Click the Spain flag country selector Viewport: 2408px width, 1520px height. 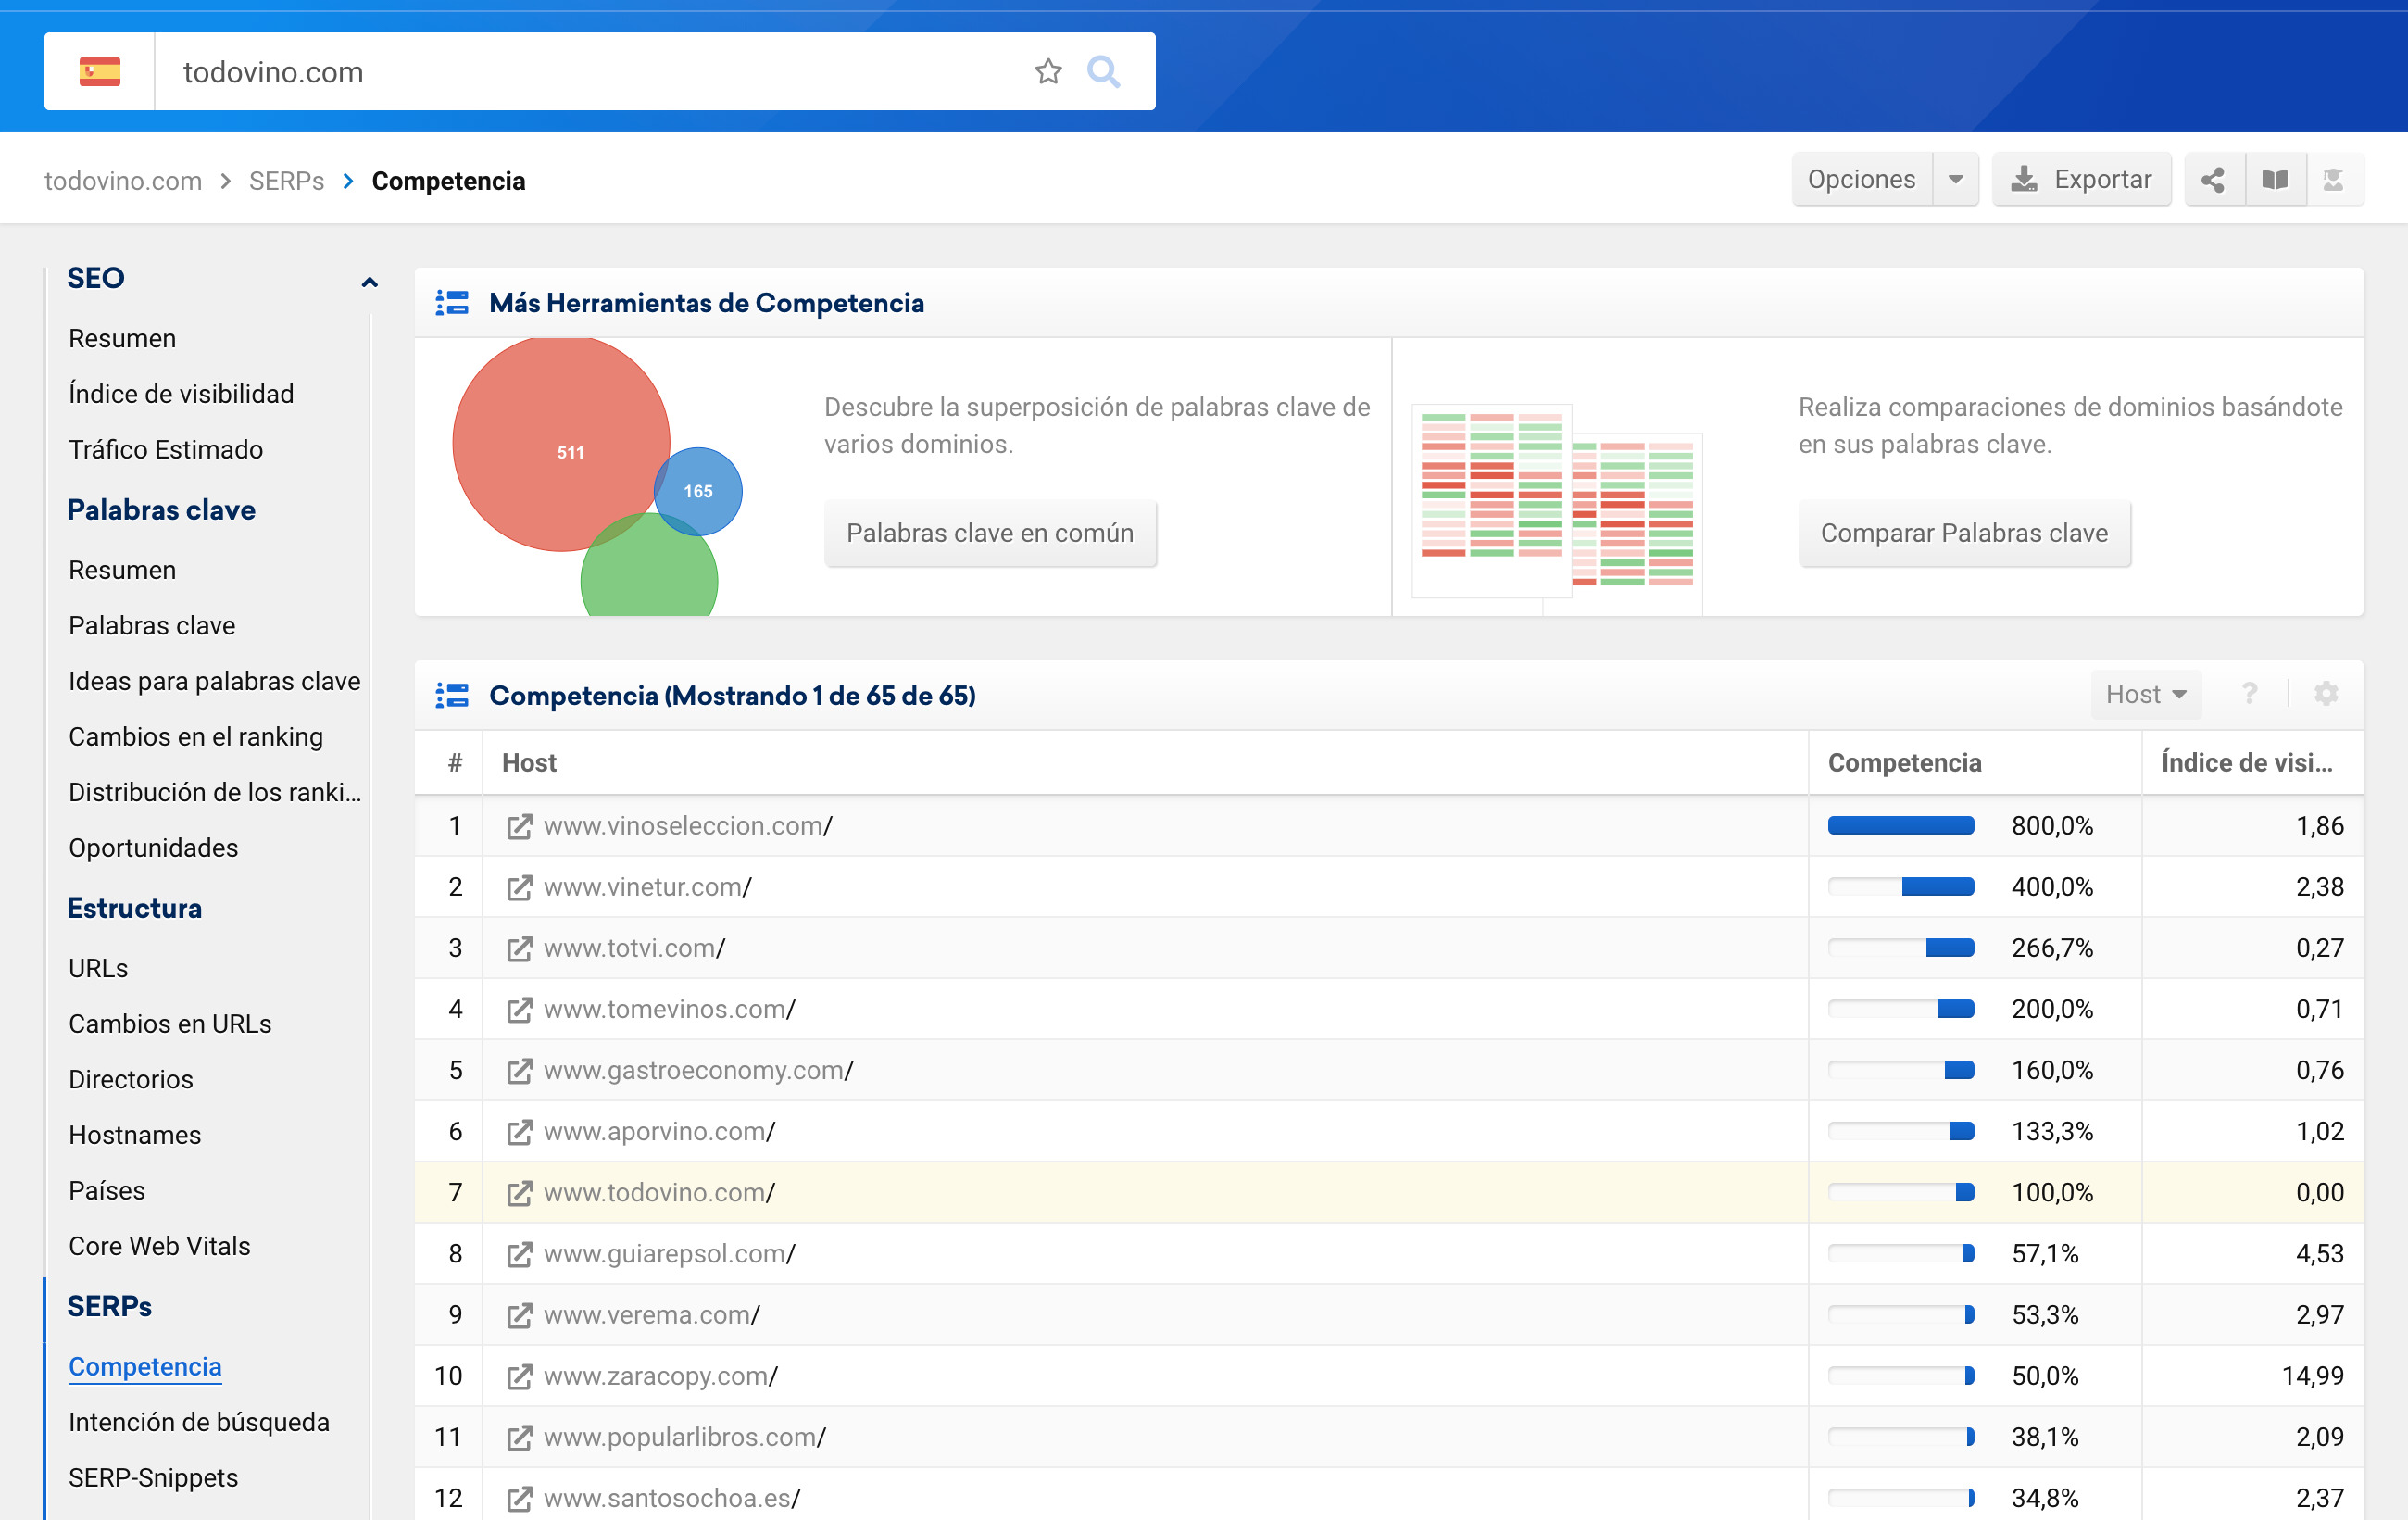100,72
